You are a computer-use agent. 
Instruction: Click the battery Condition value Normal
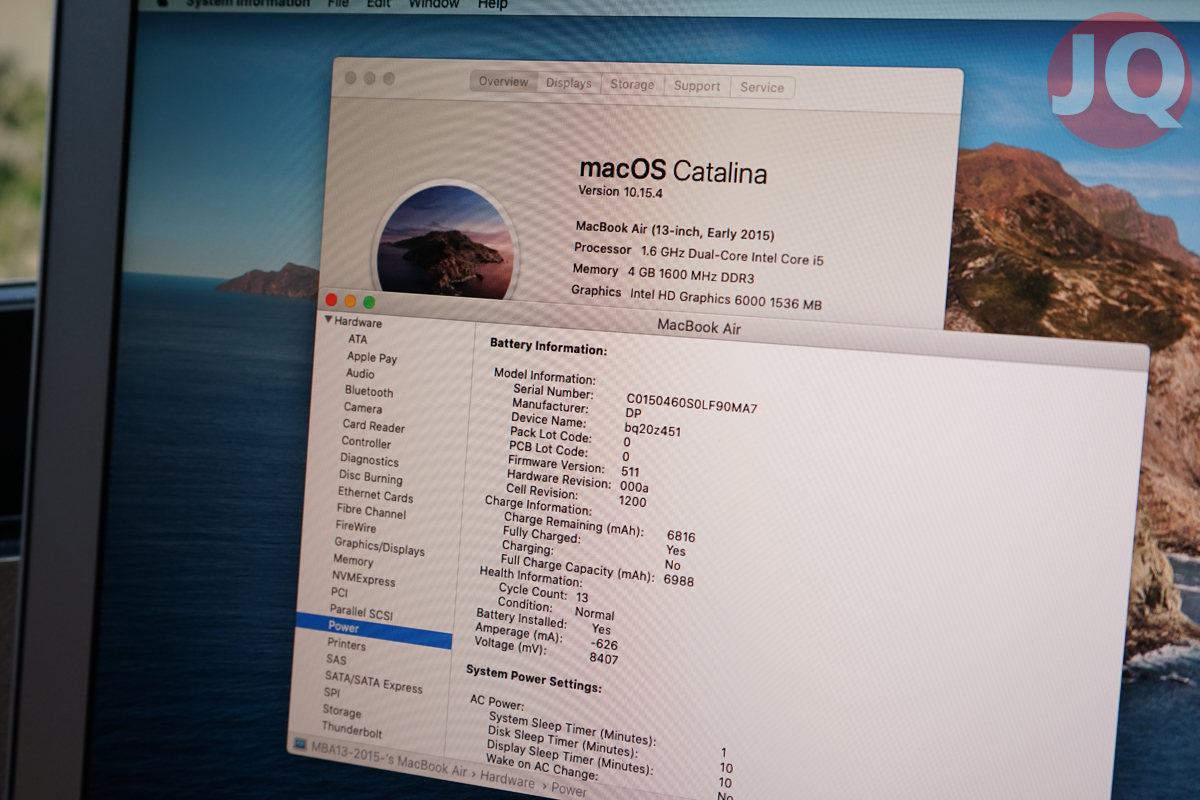(594, 613)
